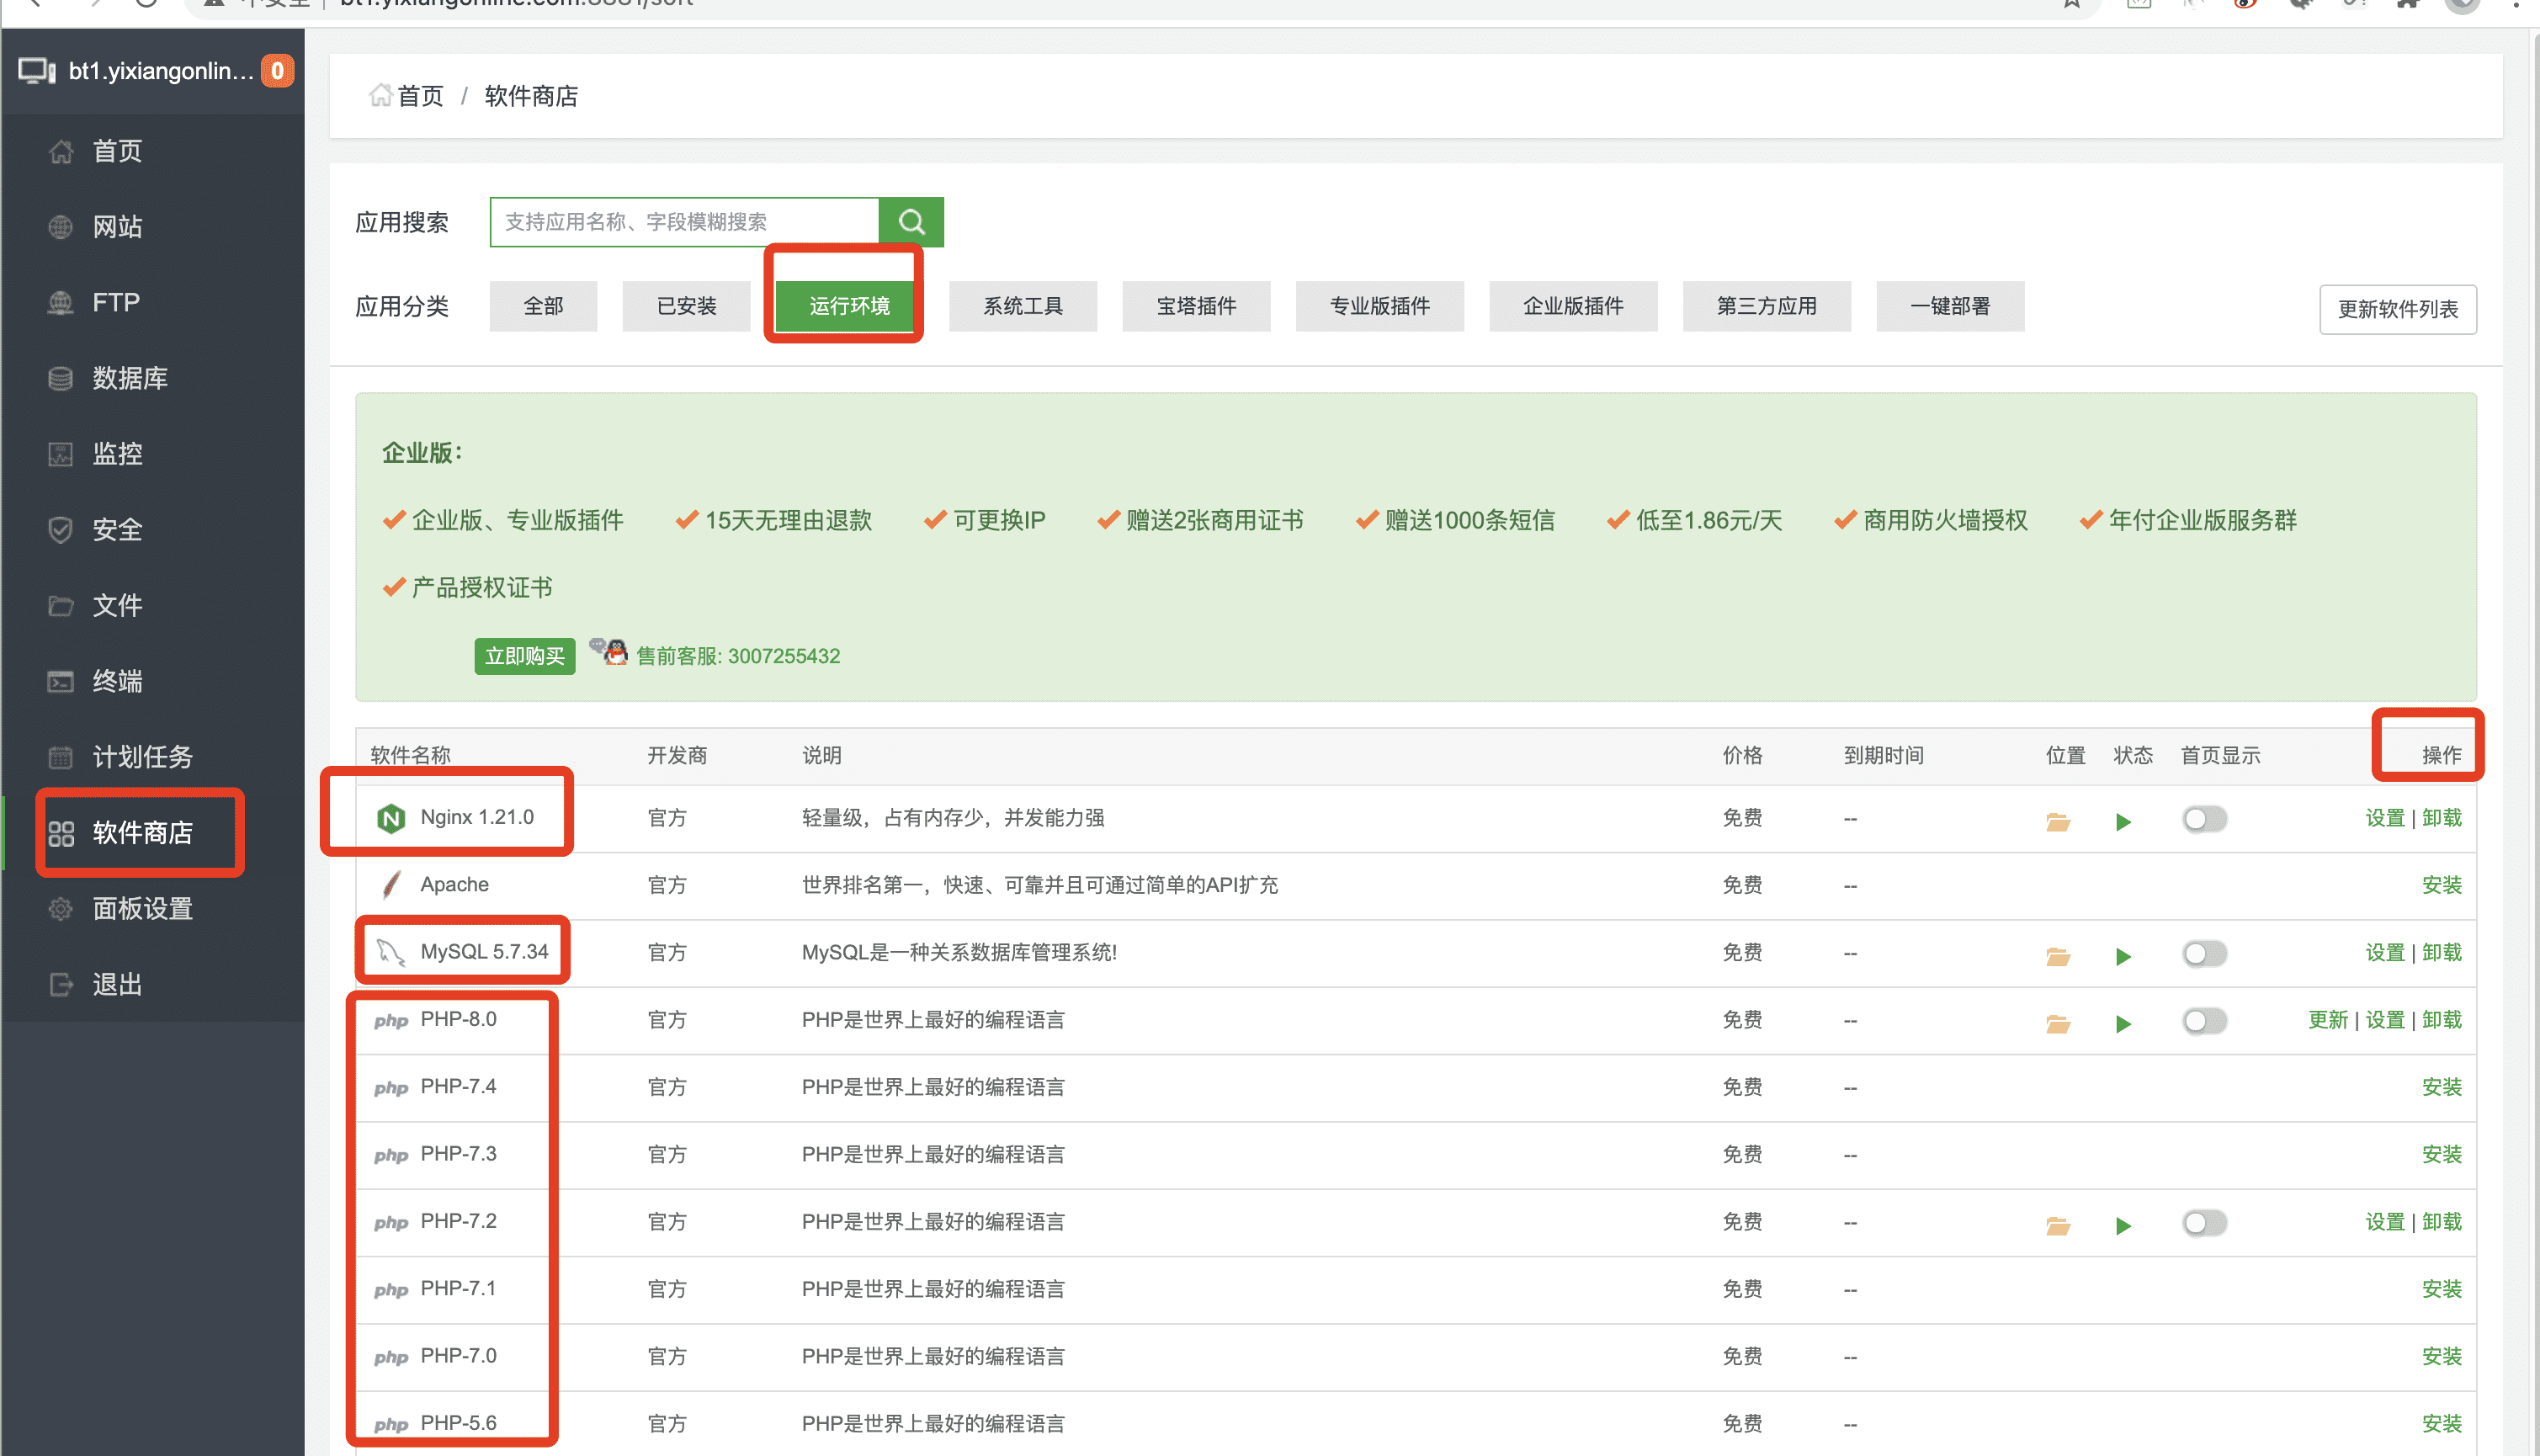Click 安装 link for PHP-7.3
The image size is (2540, 1456).
coord(2442,1154)
